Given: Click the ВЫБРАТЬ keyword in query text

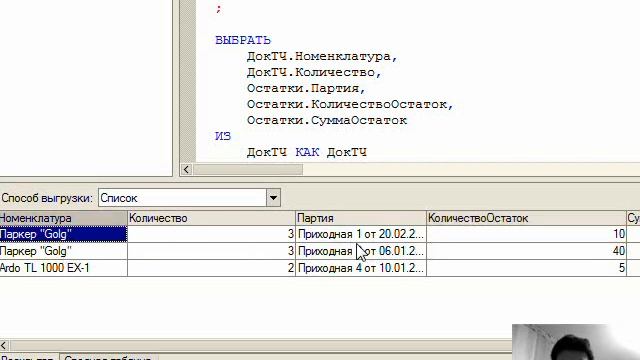Looking at the screenshot, I should (243, 40).
